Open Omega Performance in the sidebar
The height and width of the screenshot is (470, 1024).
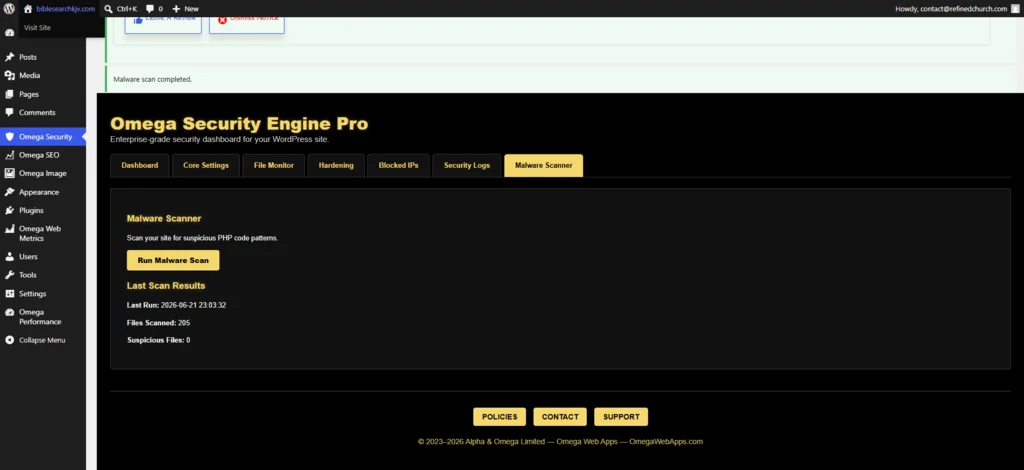point(43,317)
